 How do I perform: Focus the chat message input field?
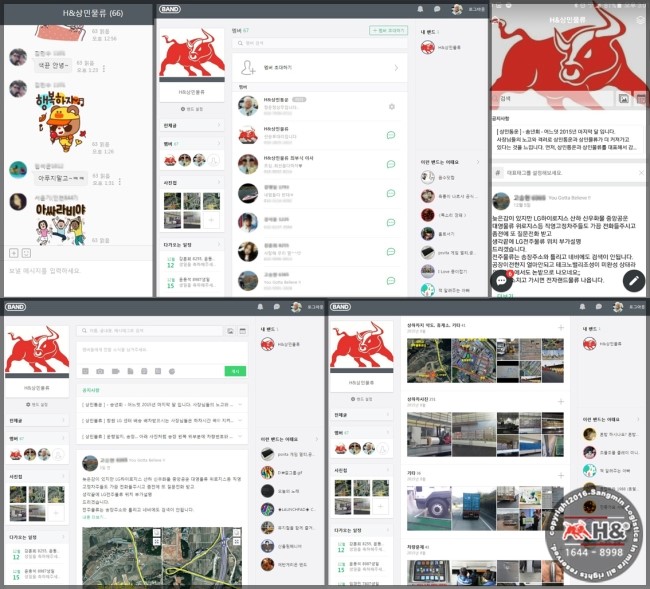click(78, 271)
